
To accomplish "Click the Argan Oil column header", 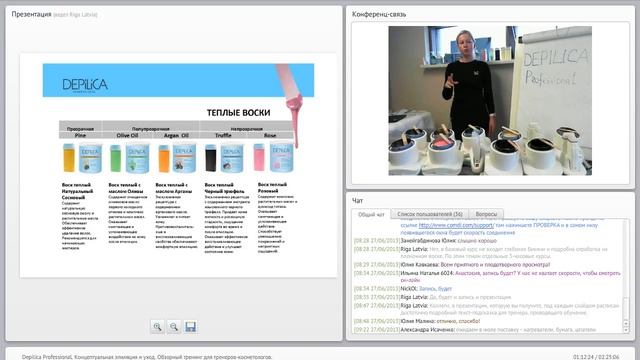I will pos(176,135).
